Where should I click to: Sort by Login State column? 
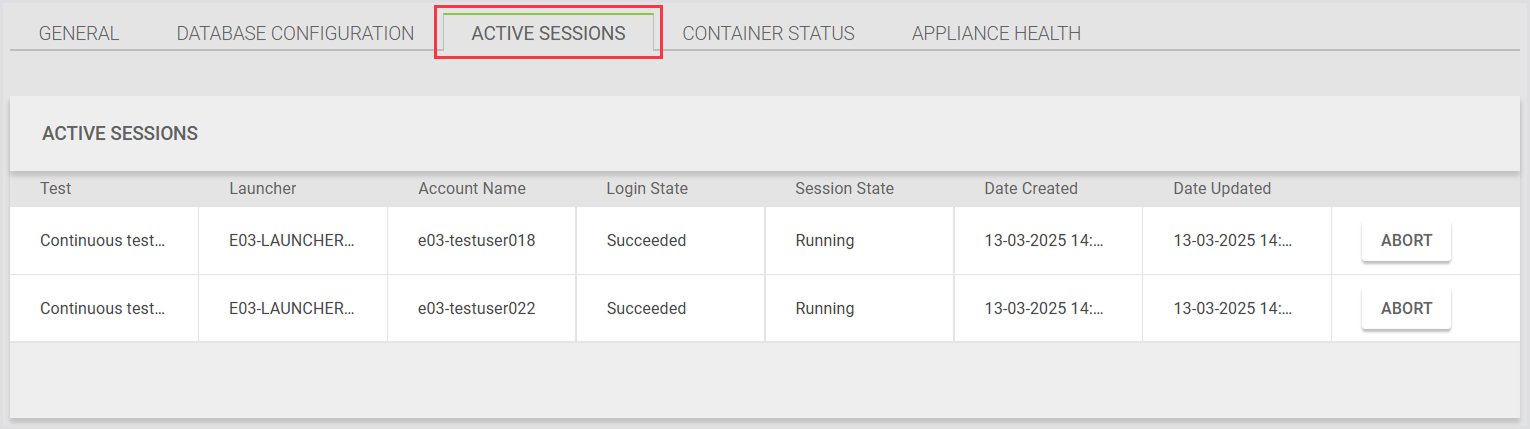coord(646,188)
